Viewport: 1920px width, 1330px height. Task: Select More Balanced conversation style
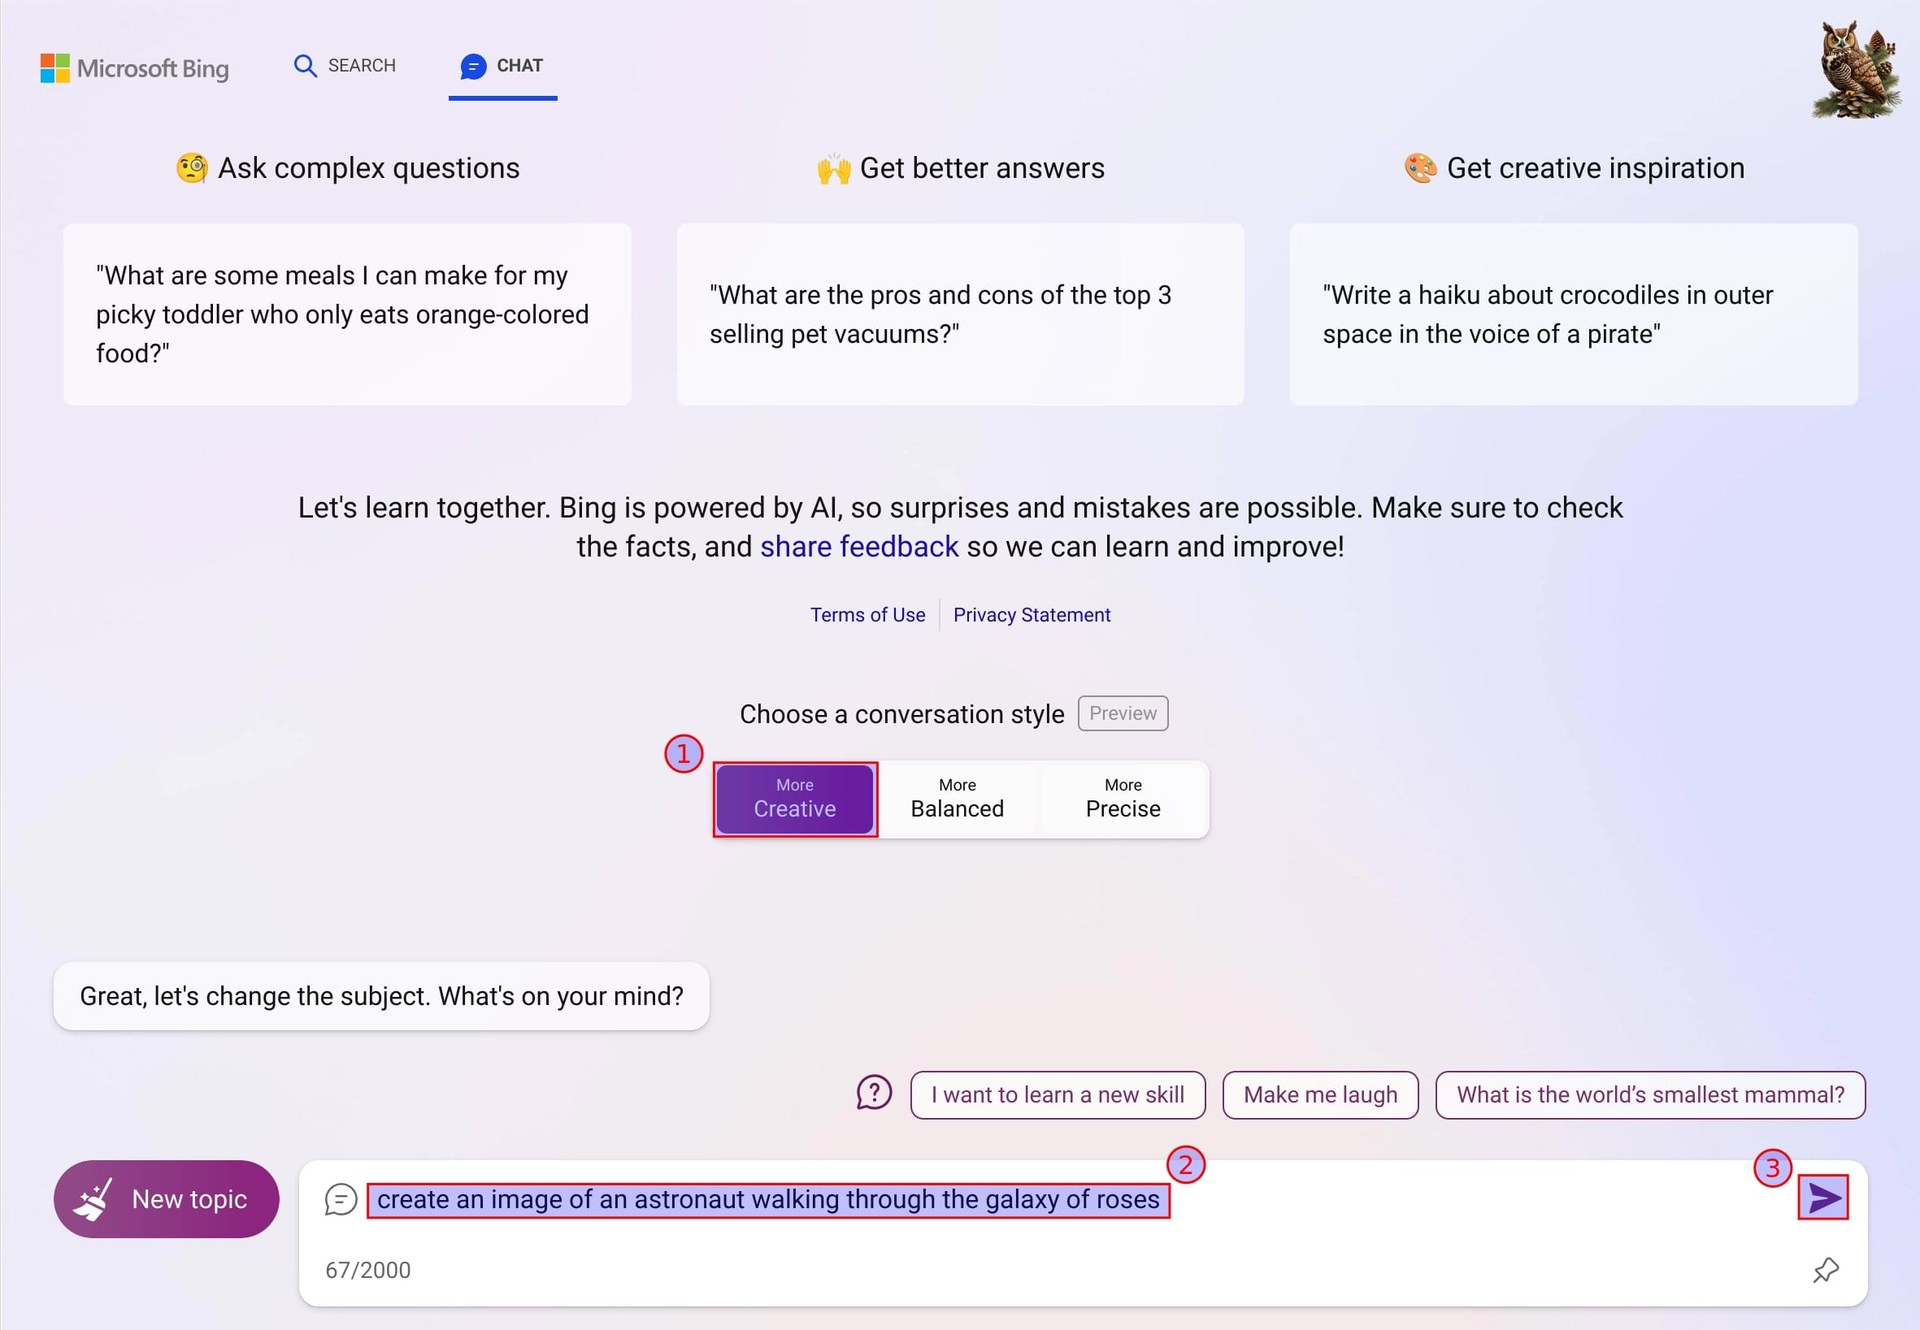pos(957,799)
